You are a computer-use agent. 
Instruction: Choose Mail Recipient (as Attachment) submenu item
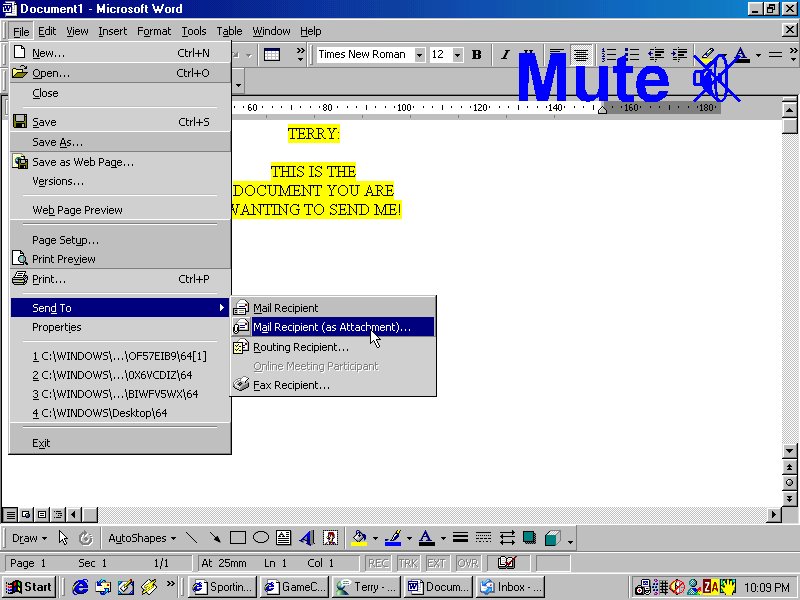pyautogui.click(x=334, y=327)
